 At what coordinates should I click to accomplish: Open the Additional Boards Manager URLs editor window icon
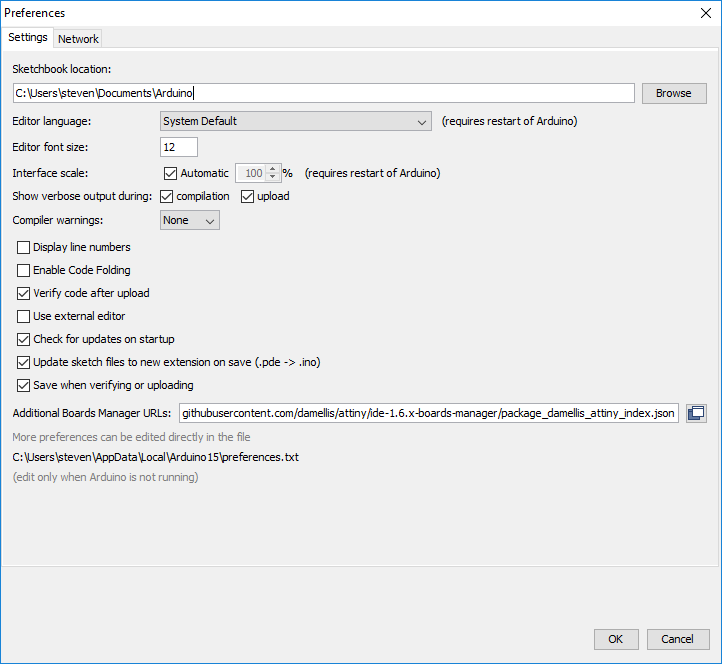(696, 413)
